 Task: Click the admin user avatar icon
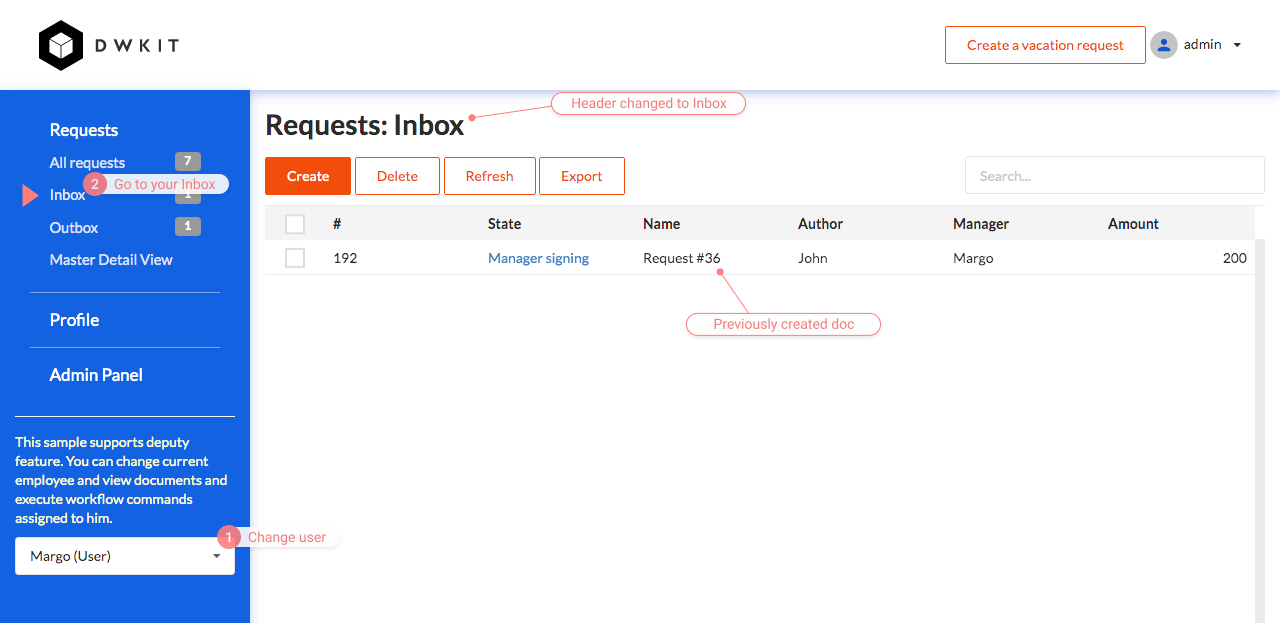(x=1163, y=45)
